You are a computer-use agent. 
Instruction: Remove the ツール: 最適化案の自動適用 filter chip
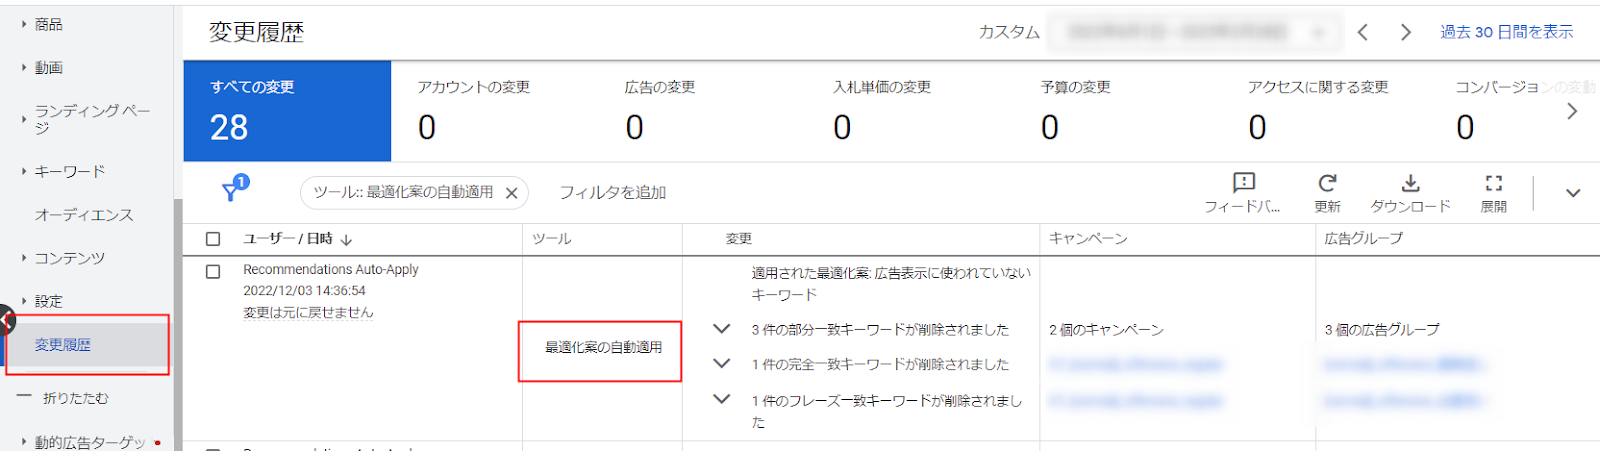[511, 193]
